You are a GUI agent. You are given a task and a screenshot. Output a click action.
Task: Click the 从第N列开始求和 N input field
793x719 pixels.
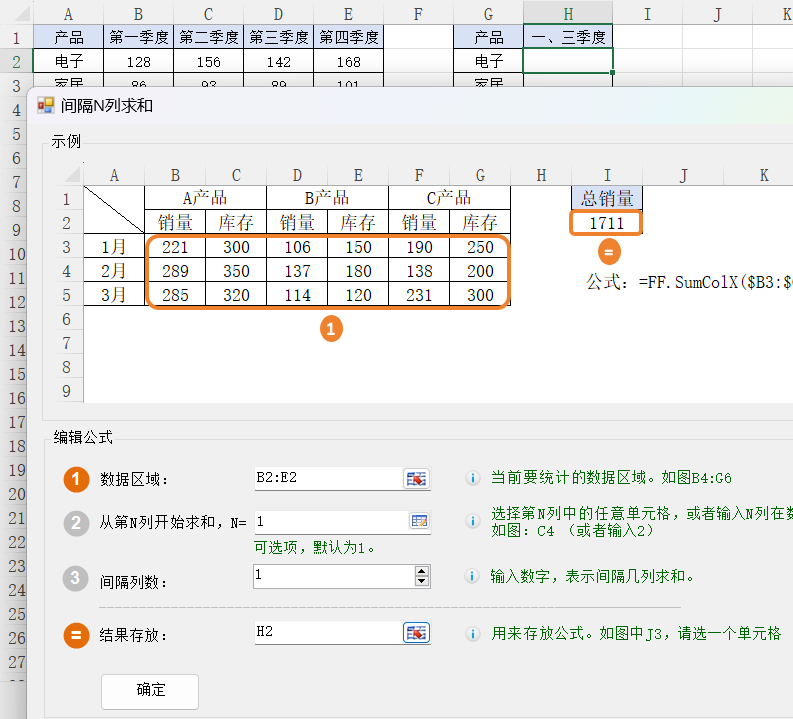(330, 521)
